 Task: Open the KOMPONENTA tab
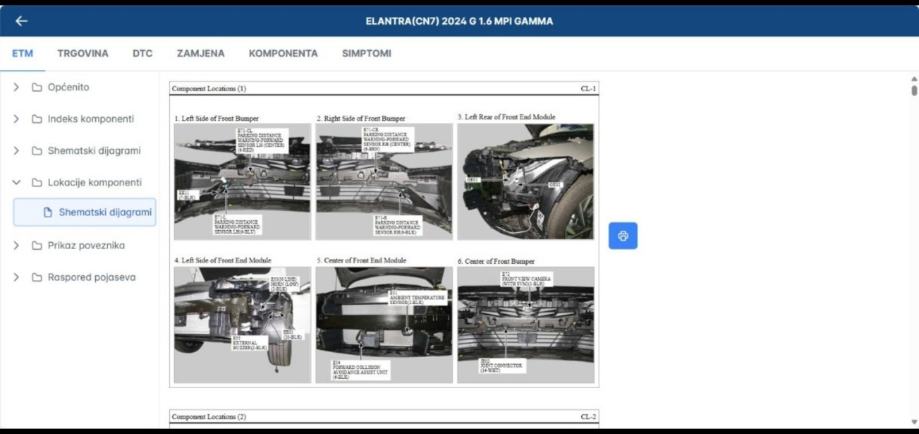tap(283, 53)
